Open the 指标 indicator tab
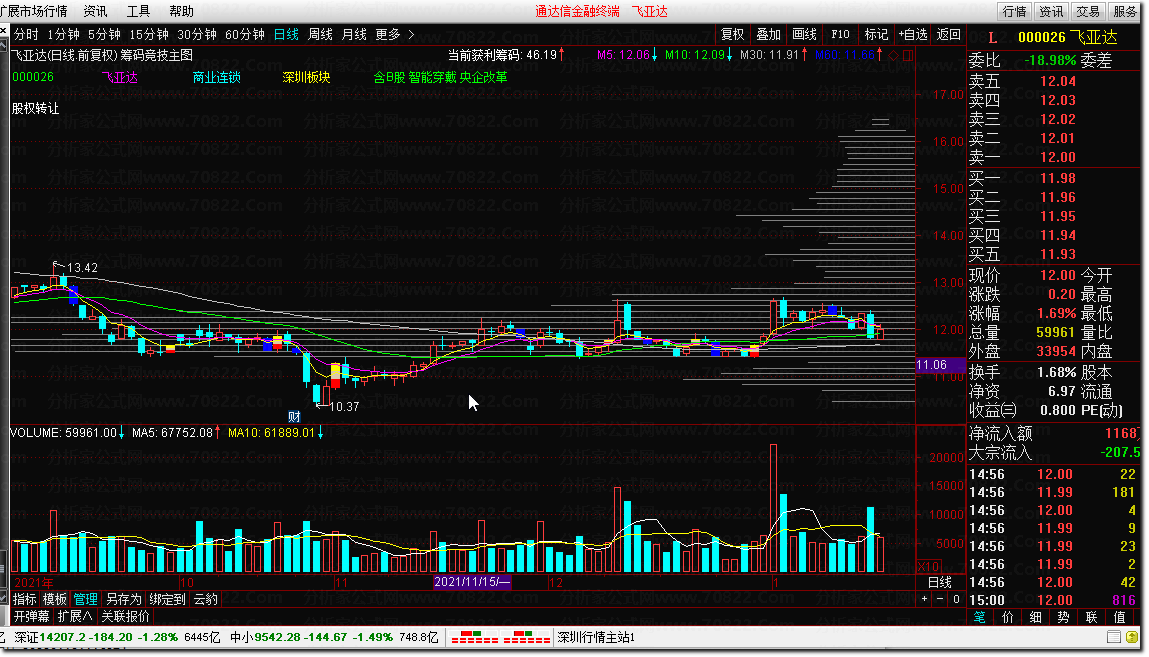The image size is (1149, 657). pyautogui.click(x=25, y=599)
